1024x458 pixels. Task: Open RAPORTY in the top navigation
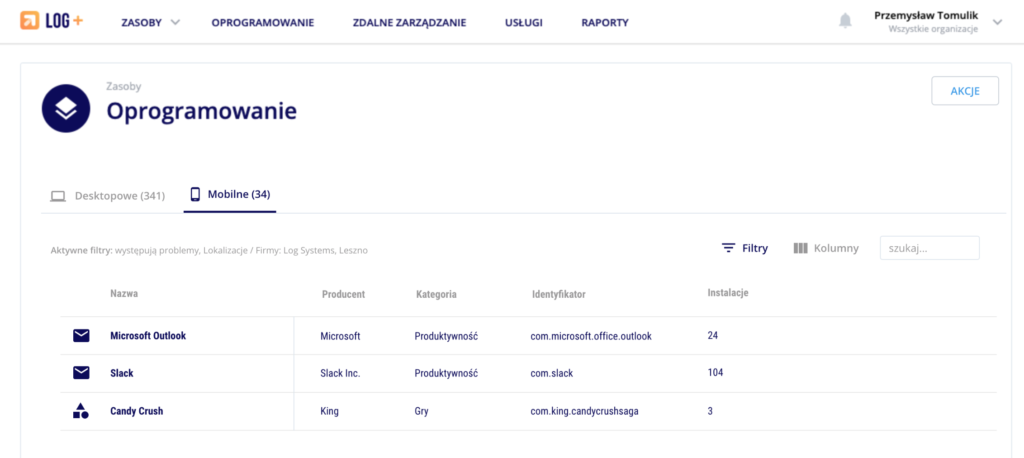605,22
